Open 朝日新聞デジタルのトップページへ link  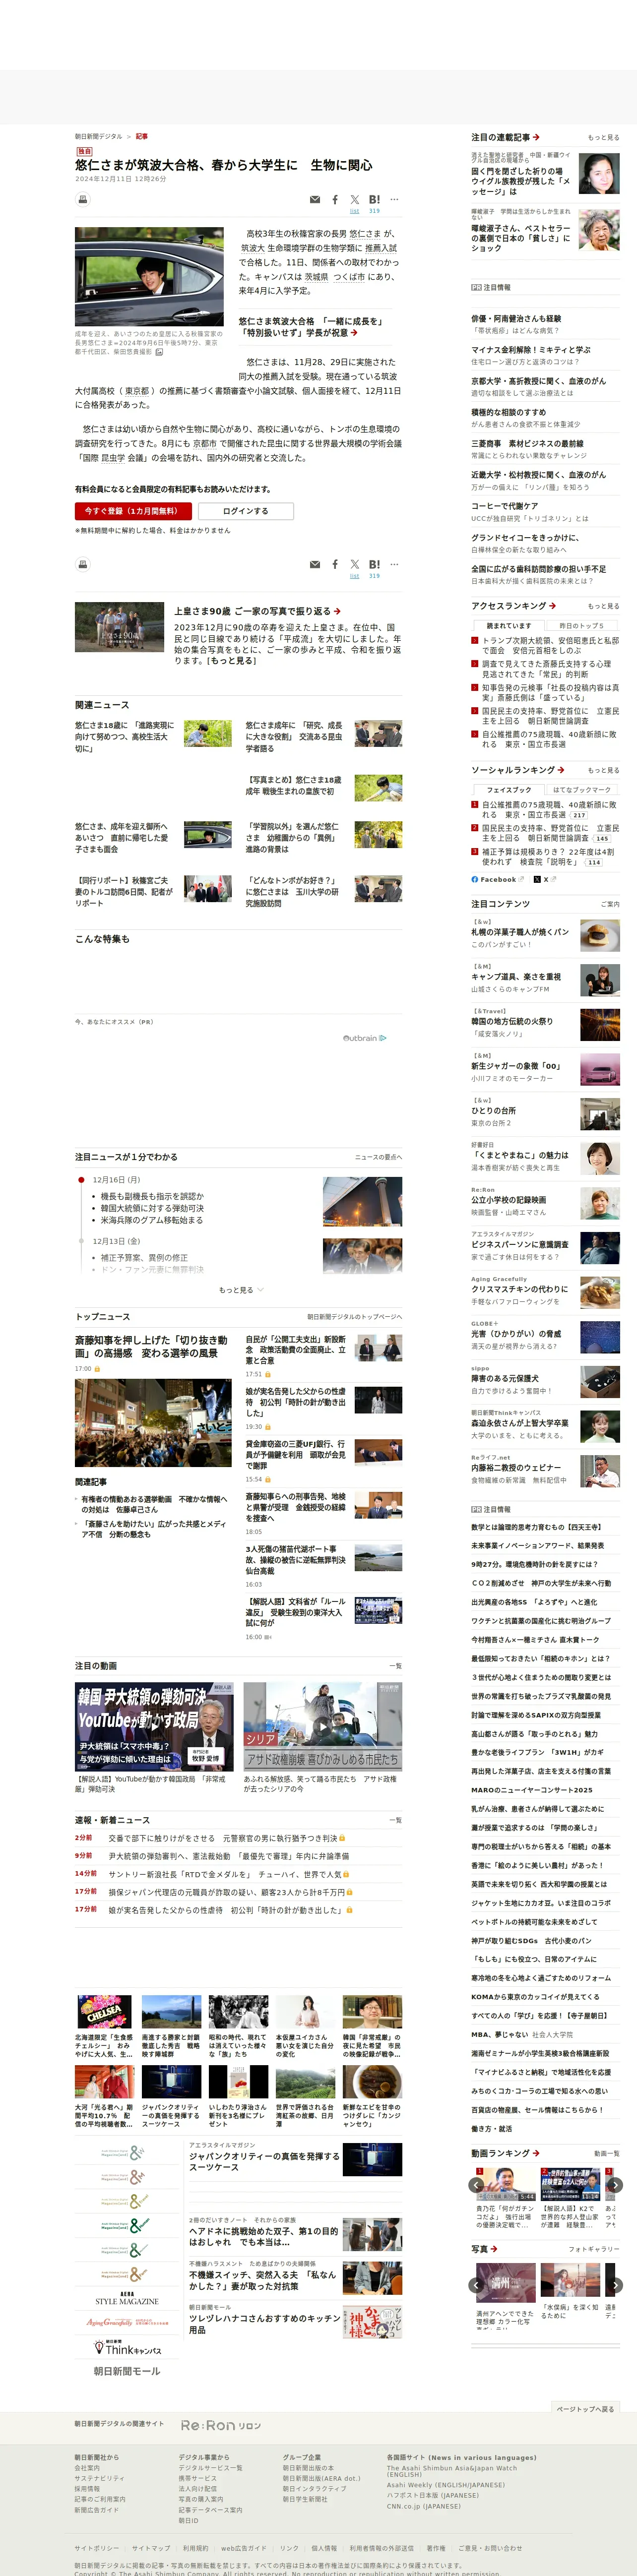(354, 1317)
